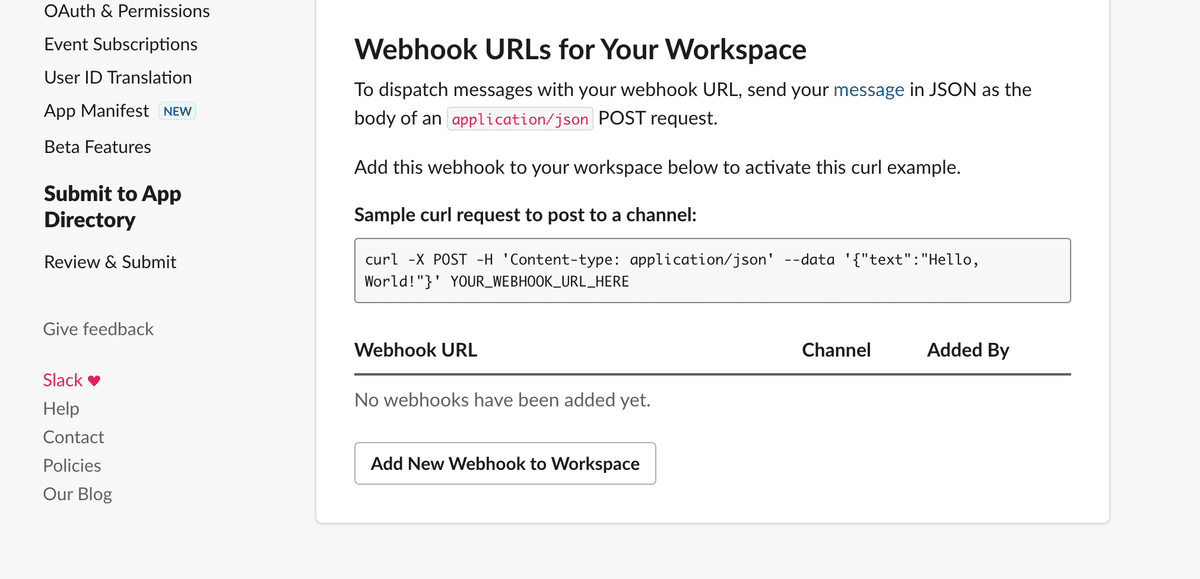Click the Added By column header
This screenshot has width=1200, height=579.
[968, 350]
